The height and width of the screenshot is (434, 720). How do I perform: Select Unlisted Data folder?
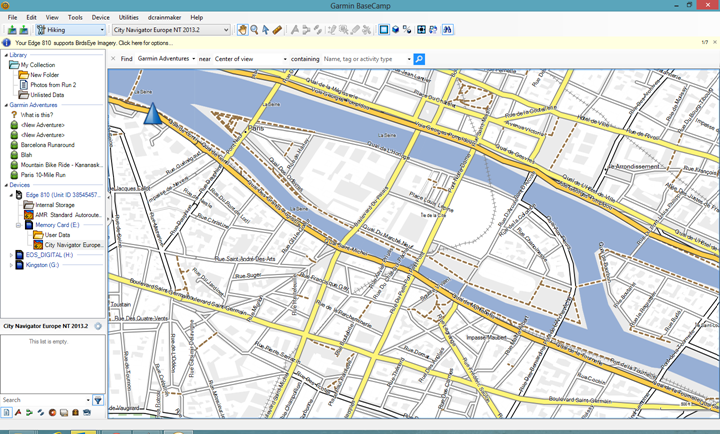pos(47,95)
